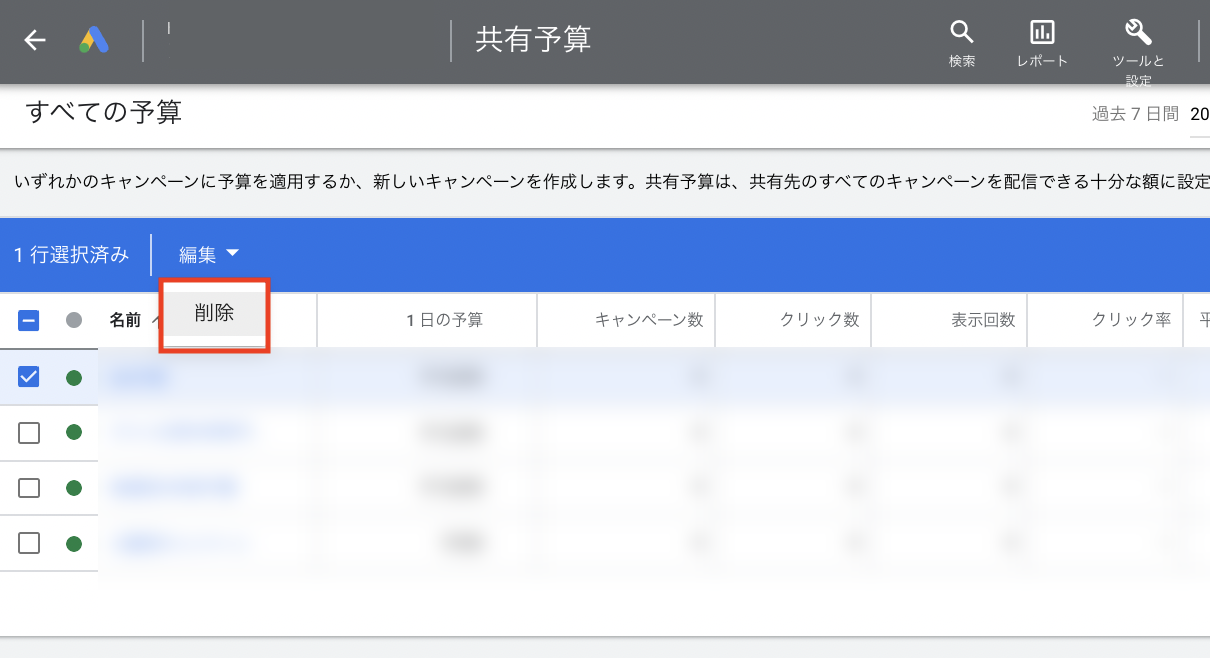Open the second budget name link

(x=180, y=432)
